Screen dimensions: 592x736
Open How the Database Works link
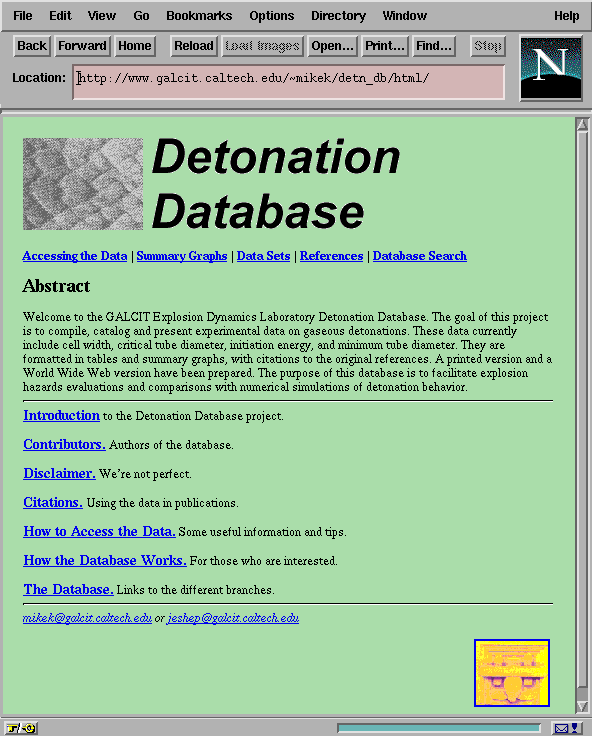[105, 561]
